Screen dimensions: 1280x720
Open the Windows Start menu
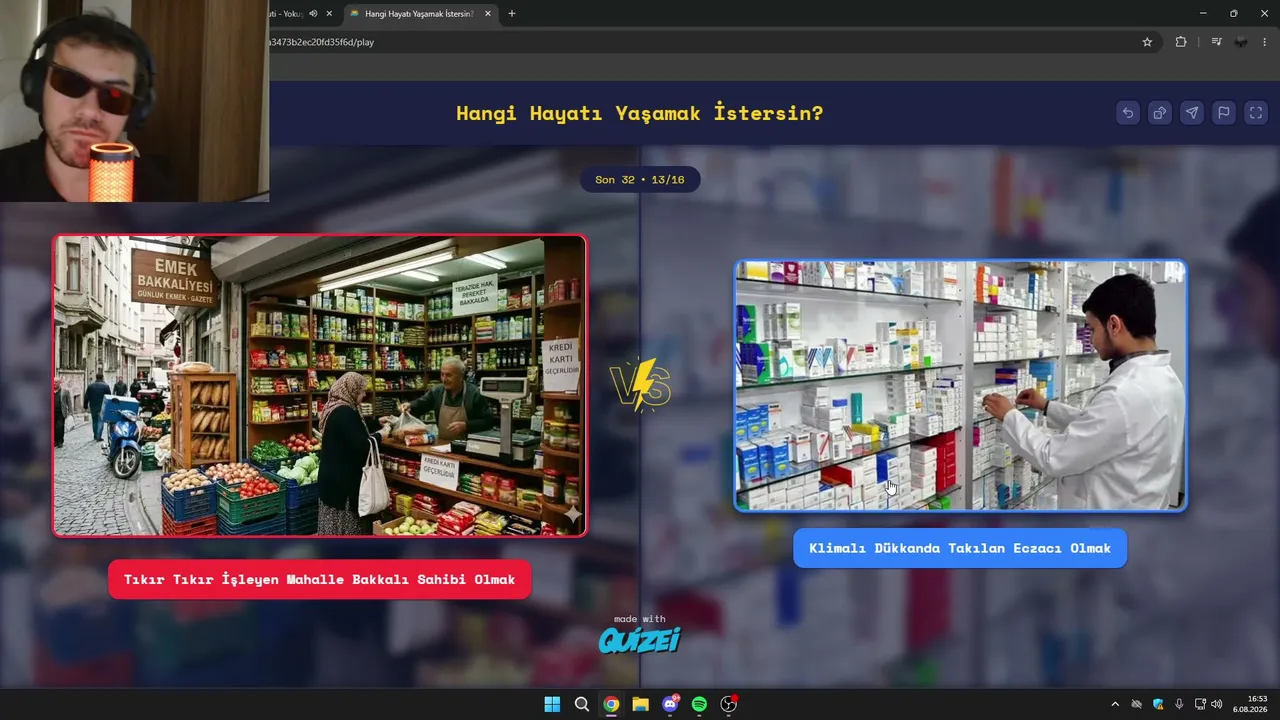coord(552,704)
